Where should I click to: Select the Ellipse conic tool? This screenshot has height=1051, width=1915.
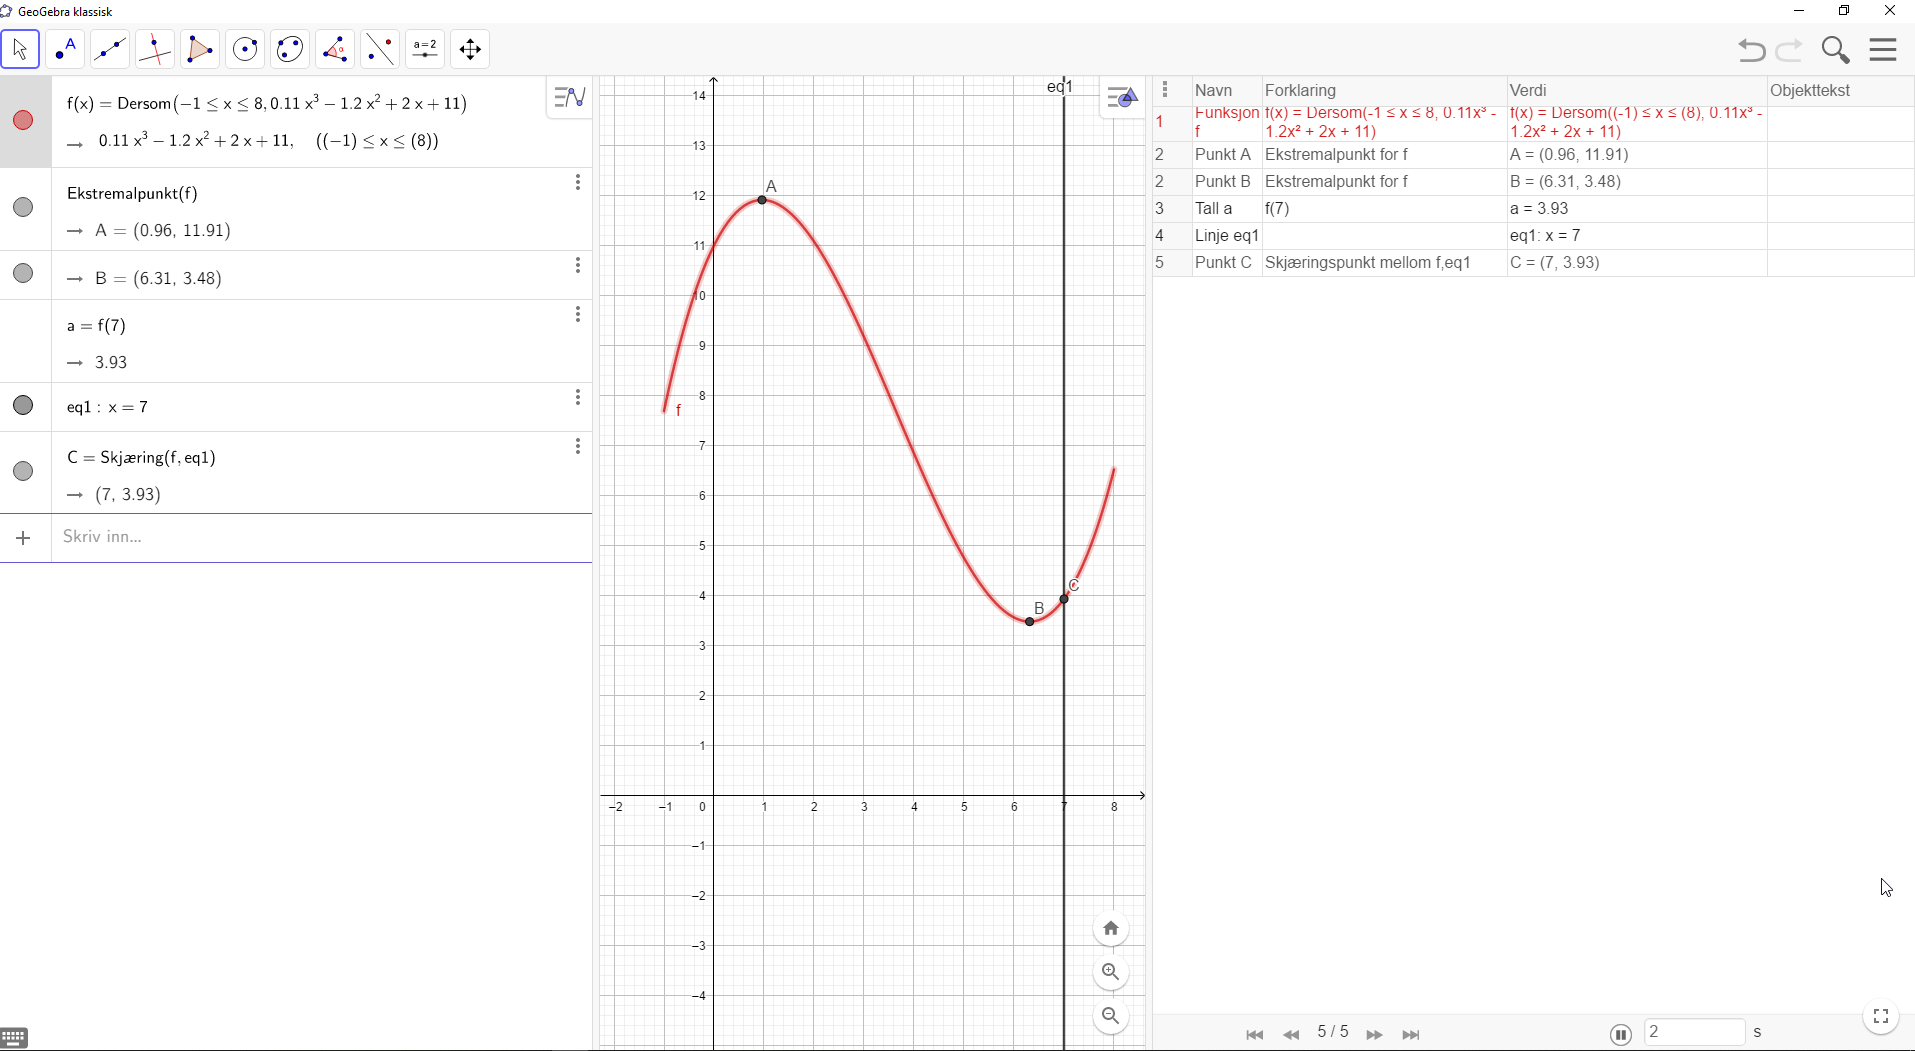(290, 49)
